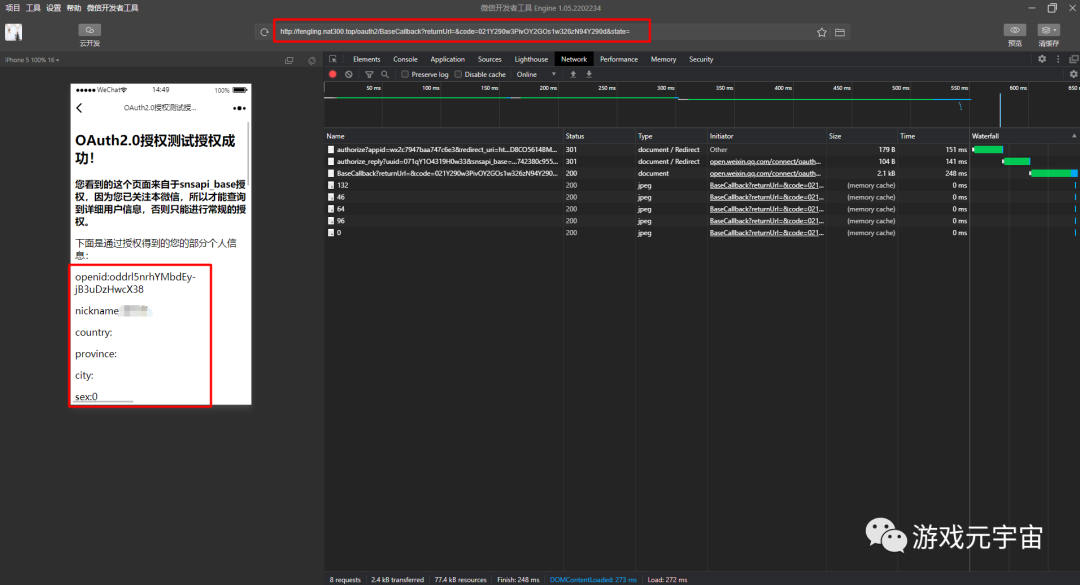Switch to the Security tab
1080x585 pixels.
pyautogui.click(x=701, y=59)
